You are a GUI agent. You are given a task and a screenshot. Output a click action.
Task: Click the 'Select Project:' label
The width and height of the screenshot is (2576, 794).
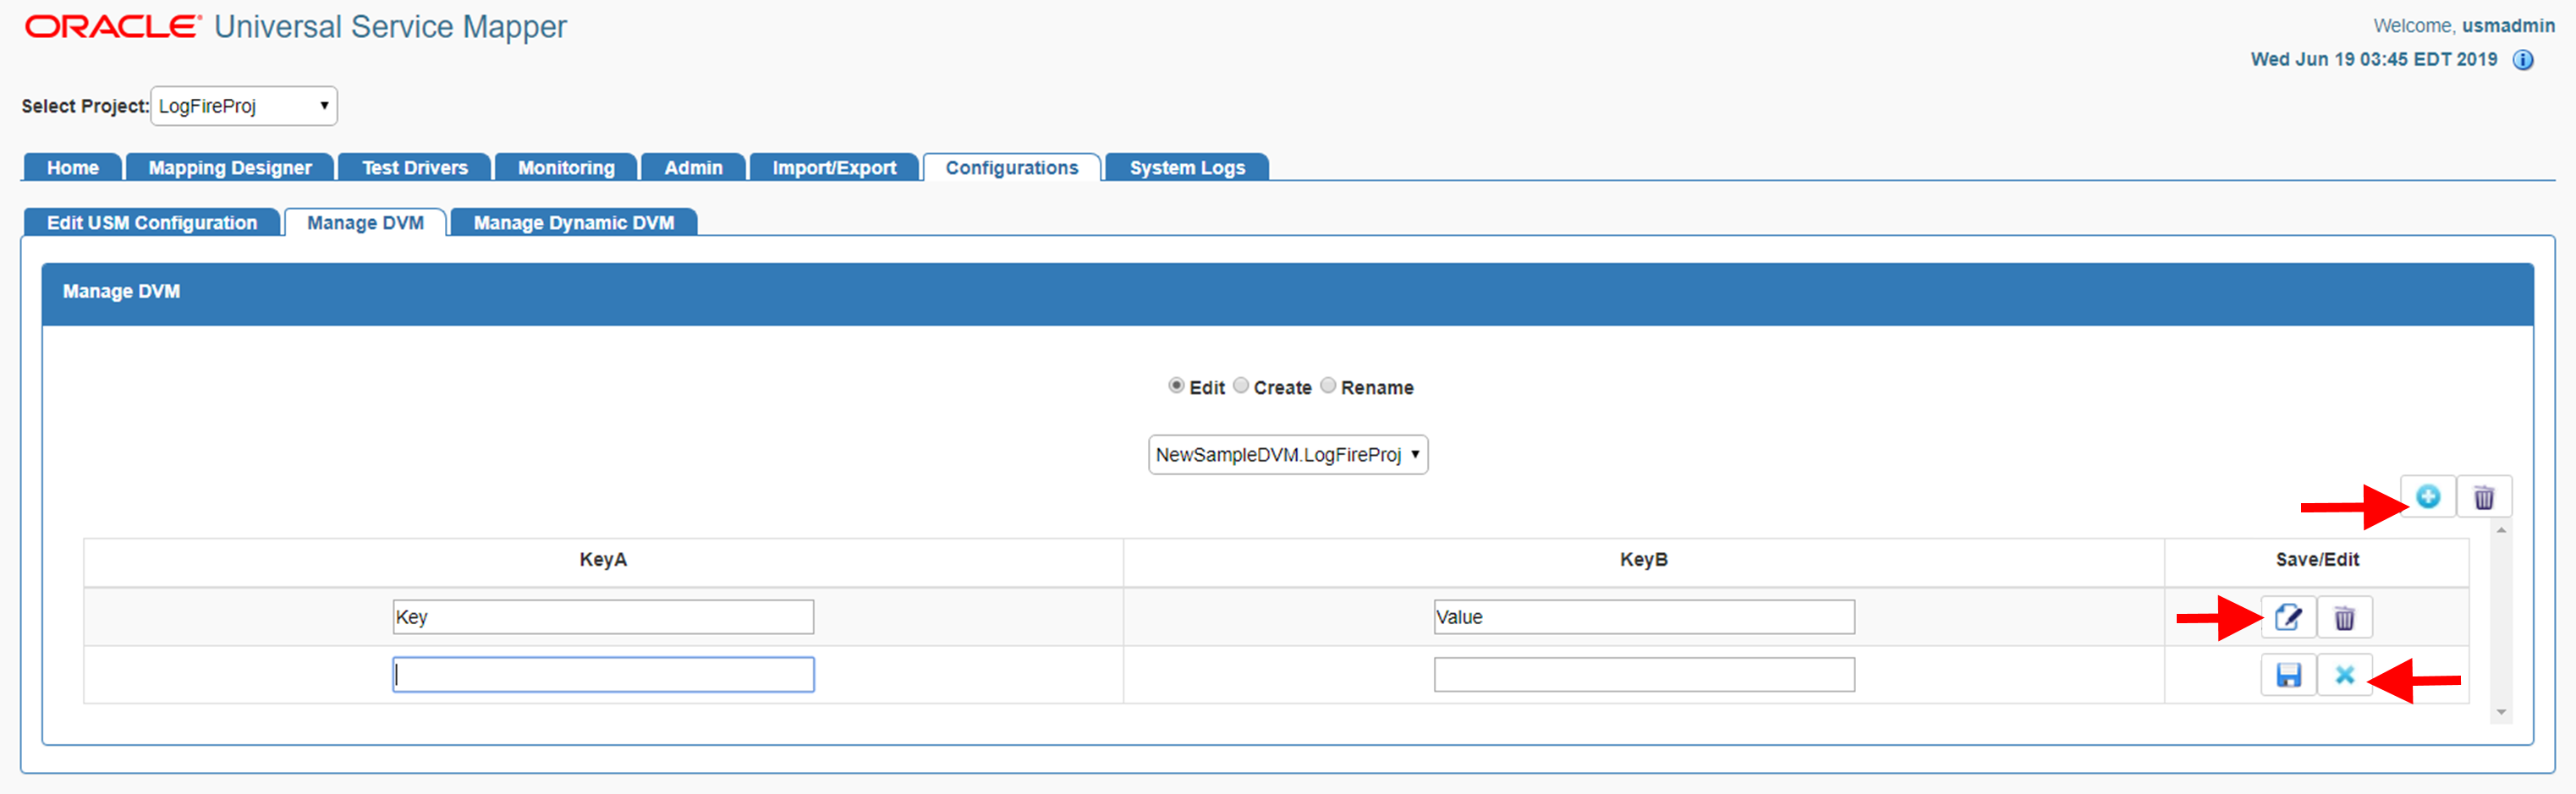(85, 106)
